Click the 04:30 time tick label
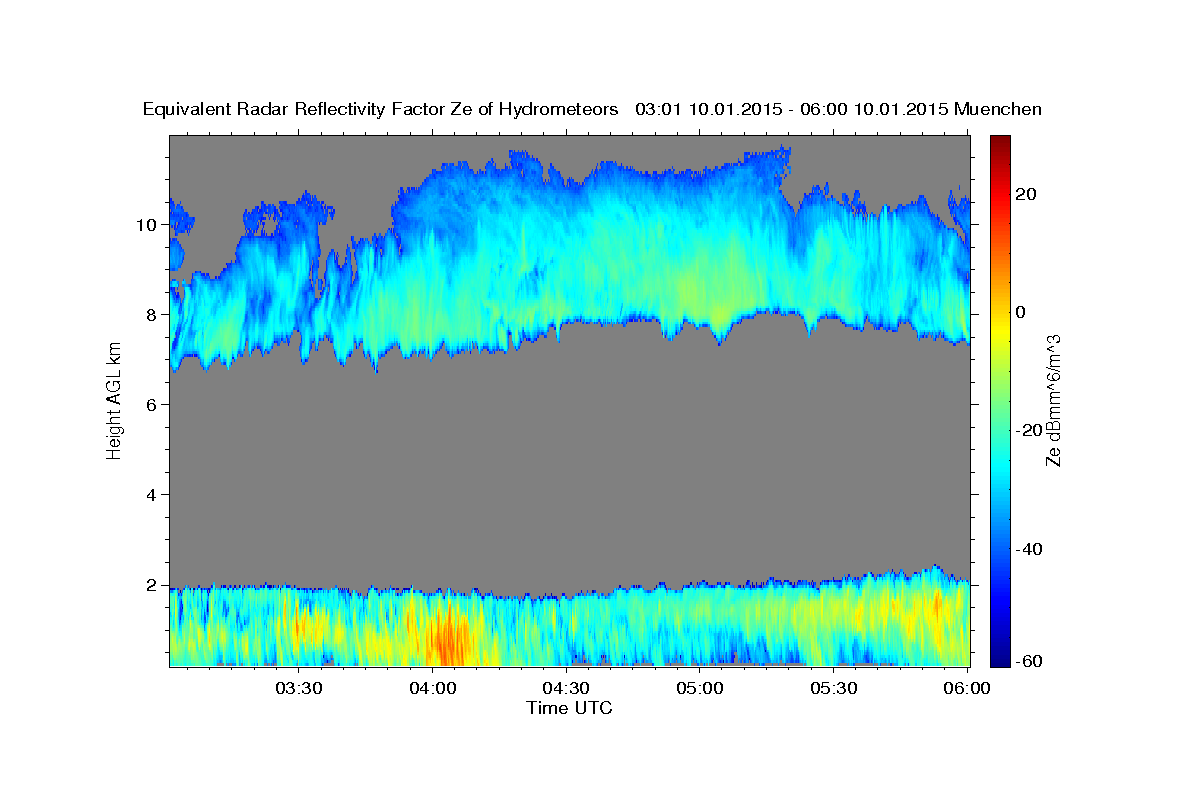1200x800 pixels. pos(565,688)
